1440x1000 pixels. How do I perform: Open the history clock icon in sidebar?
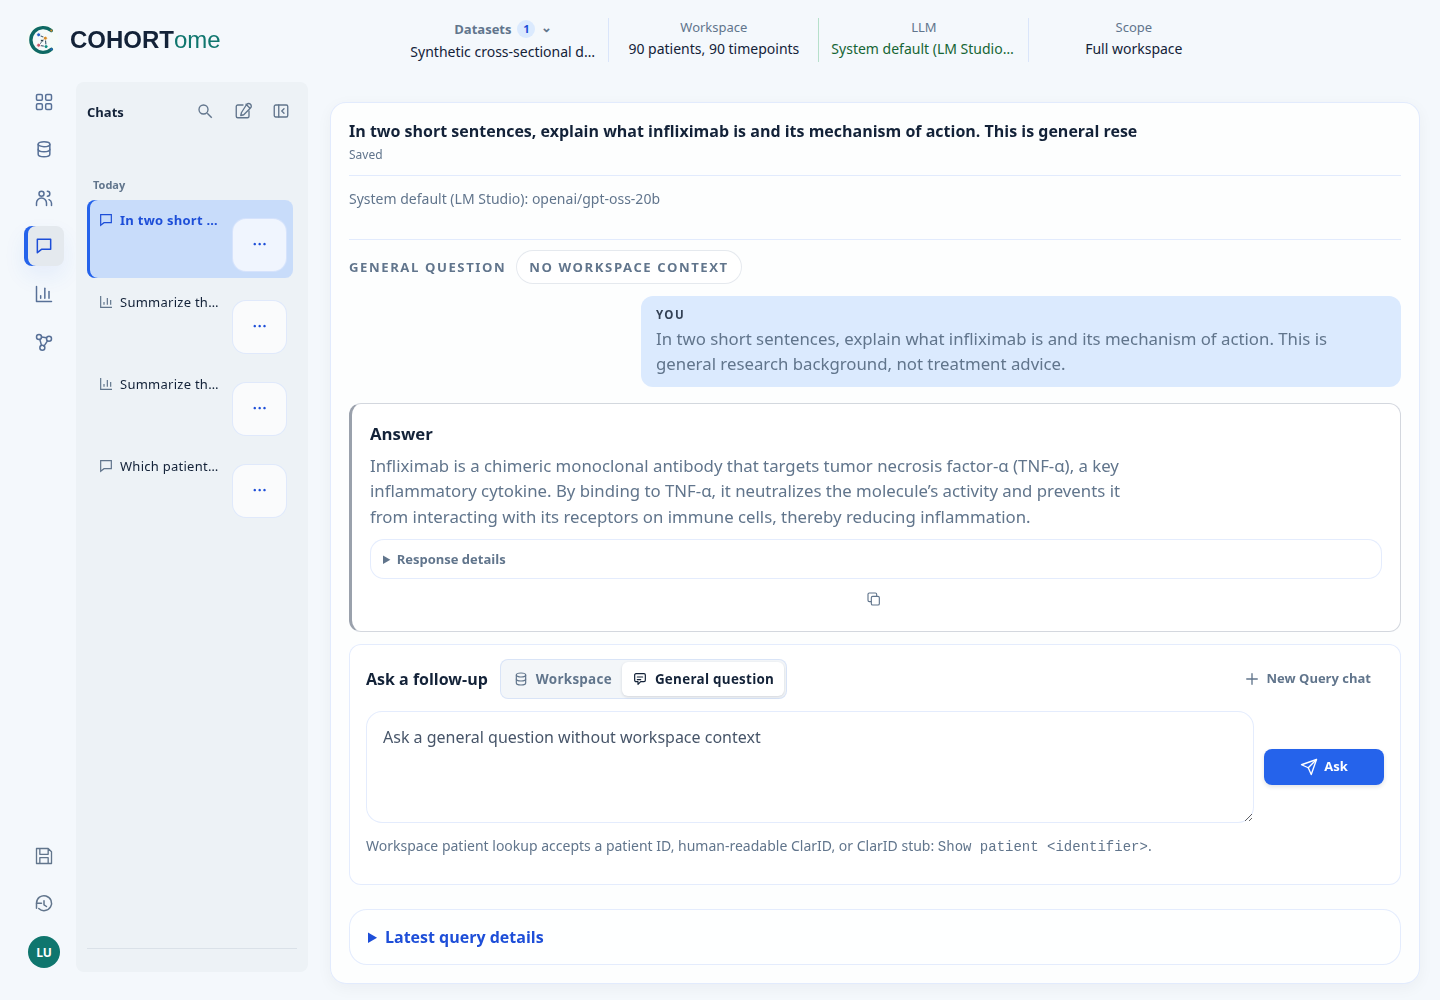click(44, 904)
